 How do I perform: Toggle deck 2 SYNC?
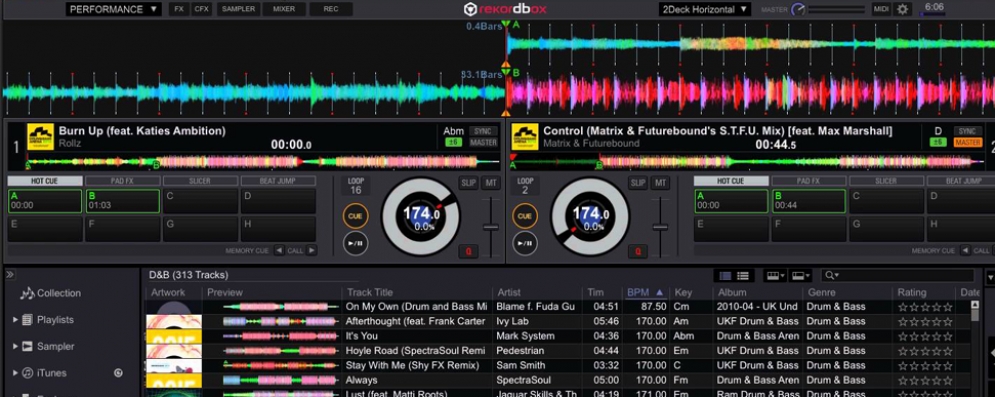point(968,131)
